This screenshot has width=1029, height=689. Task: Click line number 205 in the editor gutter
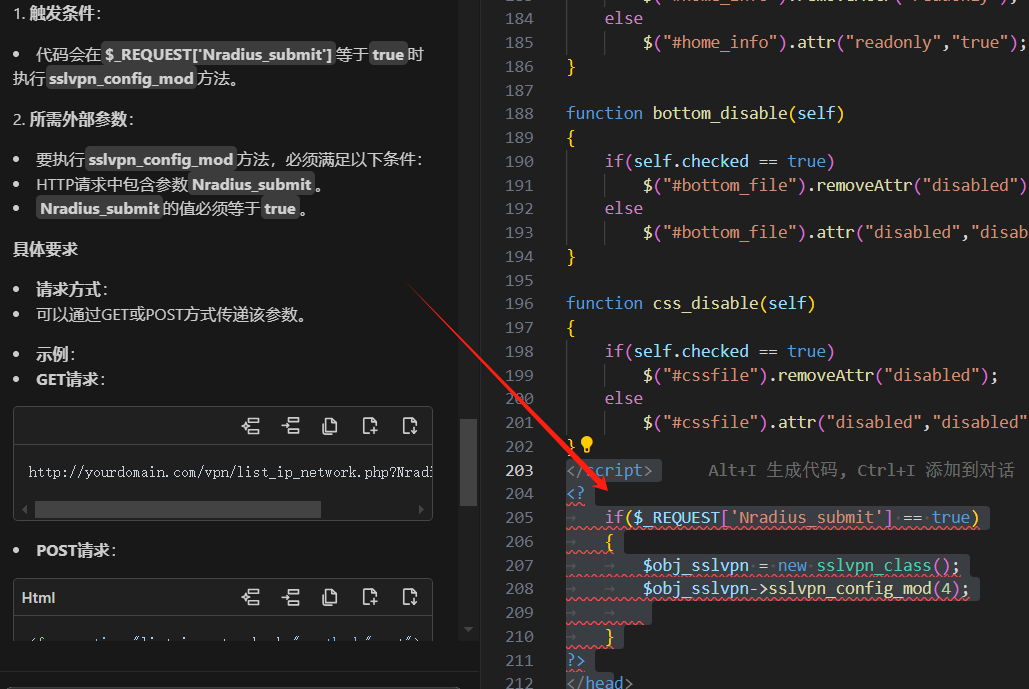pyautogui.click(x=519, y=518)
